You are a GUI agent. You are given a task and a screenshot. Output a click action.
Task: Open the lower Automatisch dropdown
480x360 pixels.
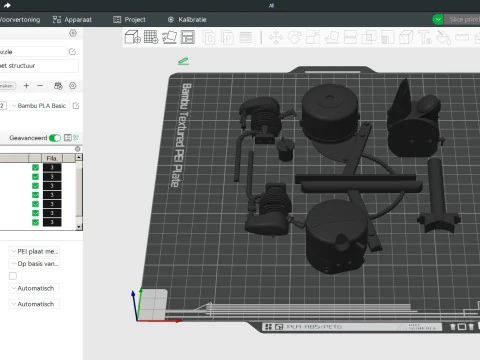pos(34,304)
